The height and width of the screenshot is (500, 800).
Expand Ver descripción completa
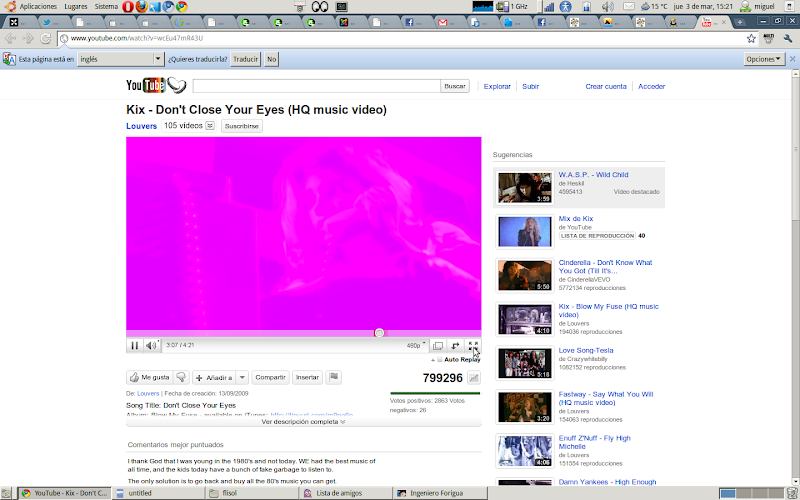304,422
